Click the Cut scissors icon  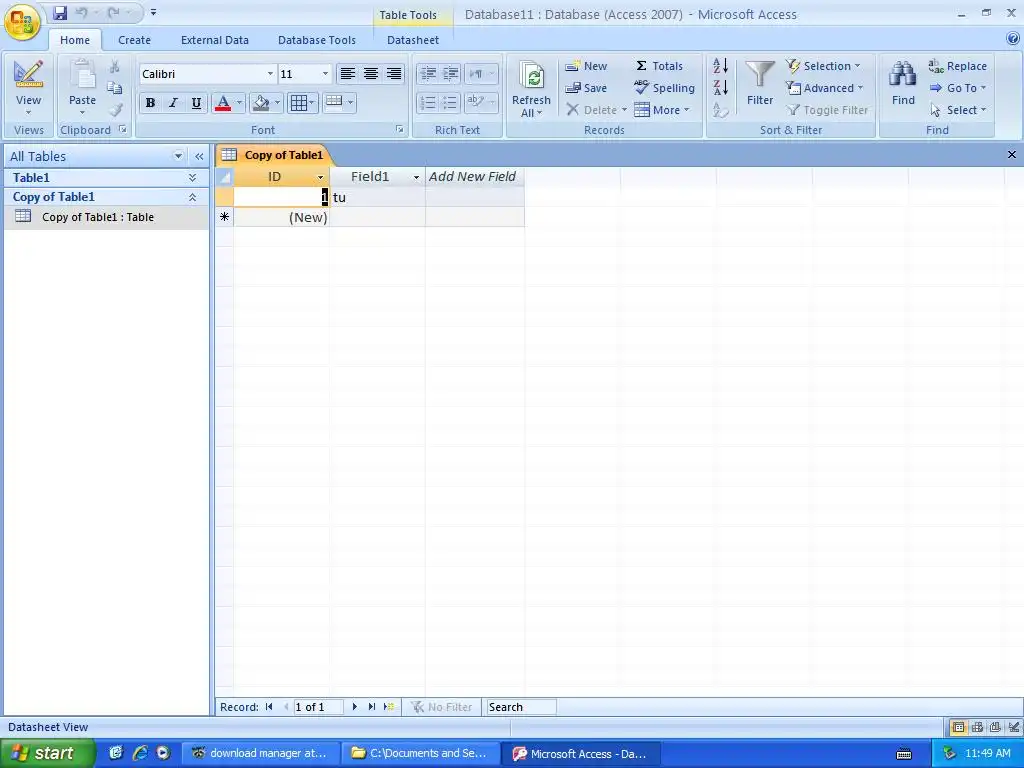coord(114,67)
